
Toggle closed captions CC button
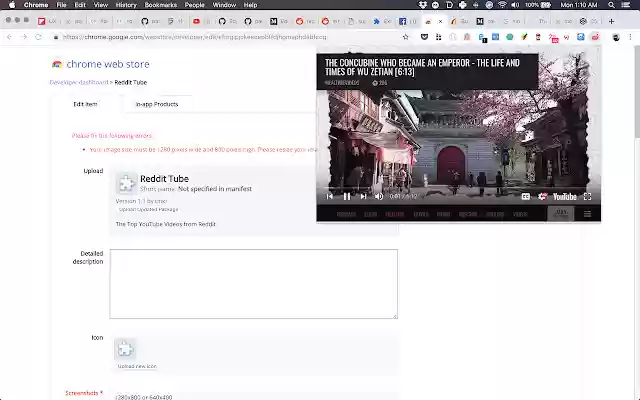[x=525, y=197]
